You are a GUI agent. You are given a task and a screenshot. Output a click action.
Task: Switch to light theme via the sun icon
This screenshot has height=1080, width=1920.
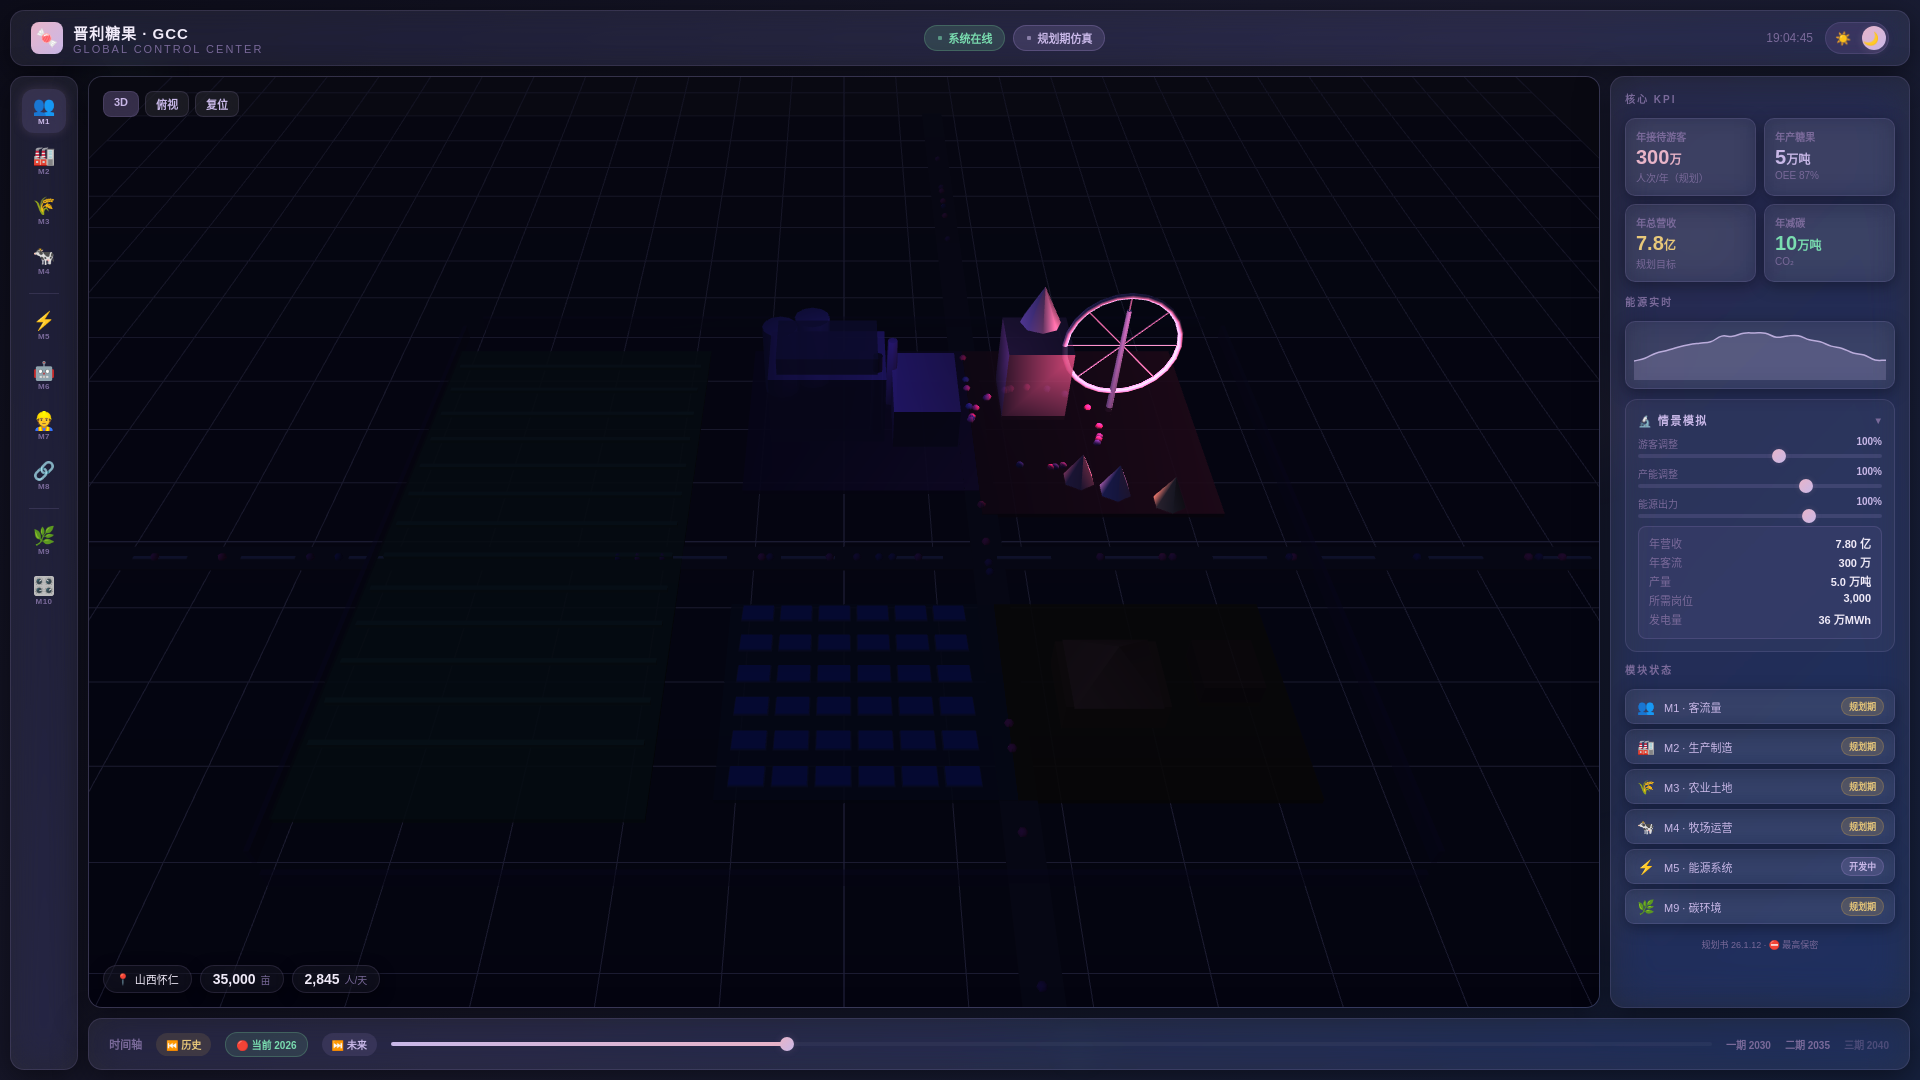(x=1843, y=38)
